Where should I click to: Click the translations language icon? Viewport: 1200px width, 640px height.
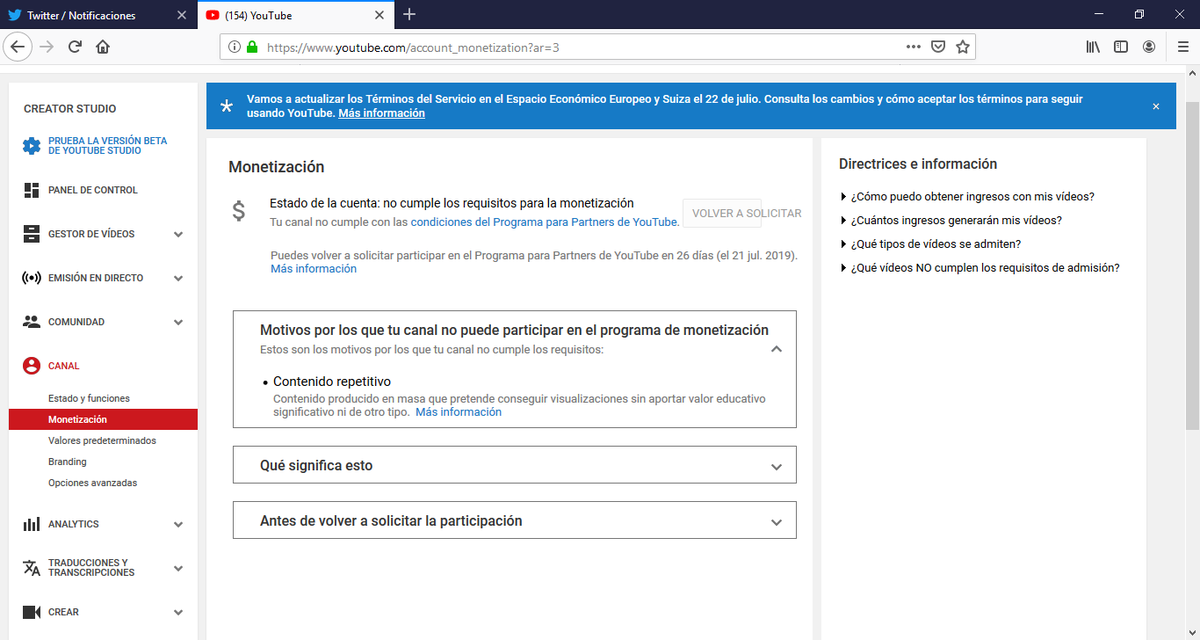31,568
